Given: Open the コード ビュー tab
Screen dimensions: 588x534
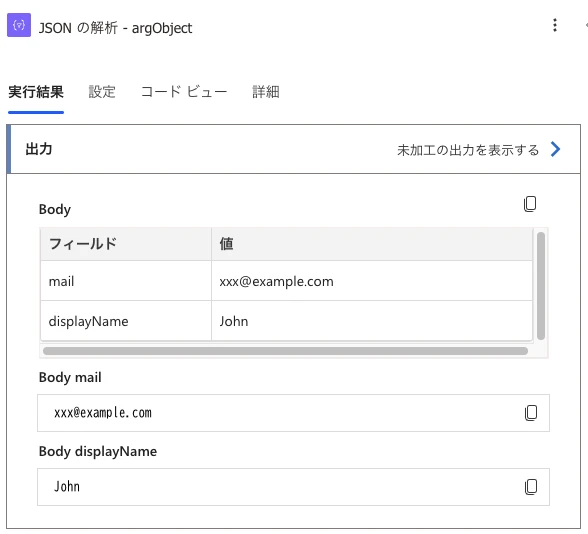Looking at the screenshot, I should (184, 92).
